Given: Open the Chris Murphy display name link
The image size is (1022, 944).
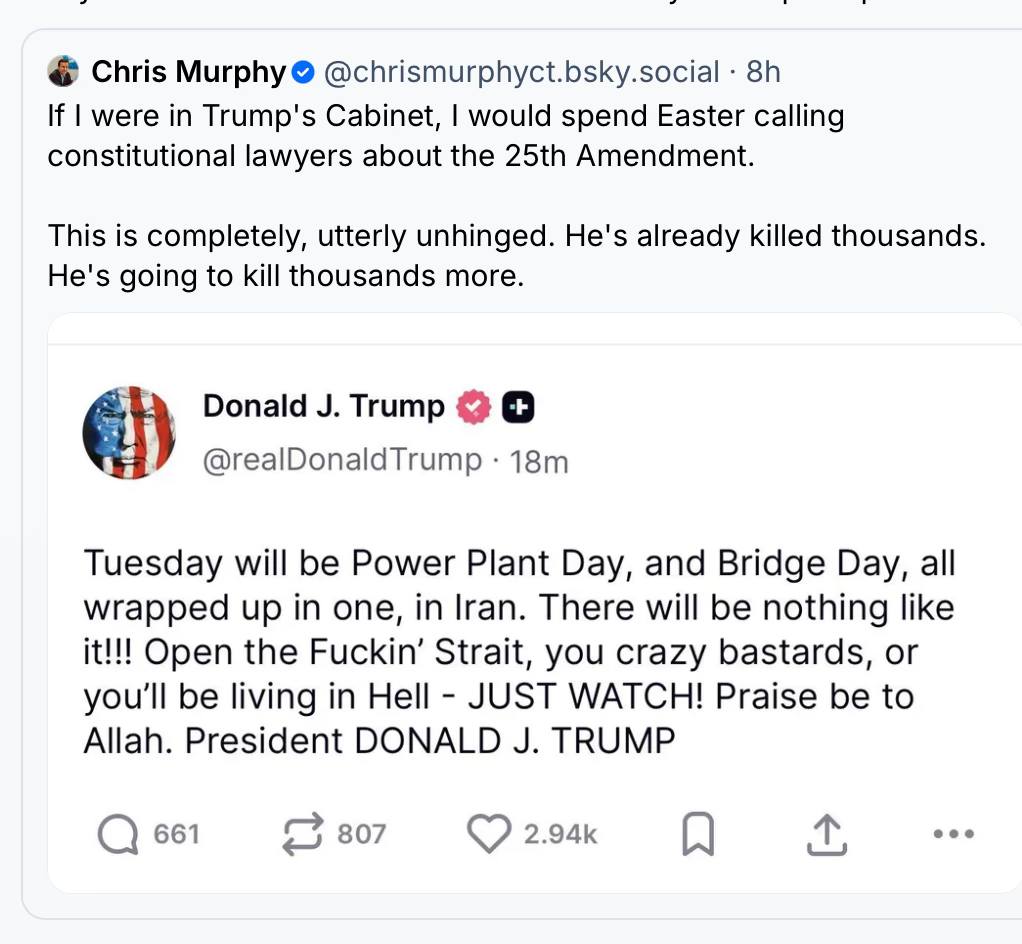Looking at the screenshot, I should [188, 72].
